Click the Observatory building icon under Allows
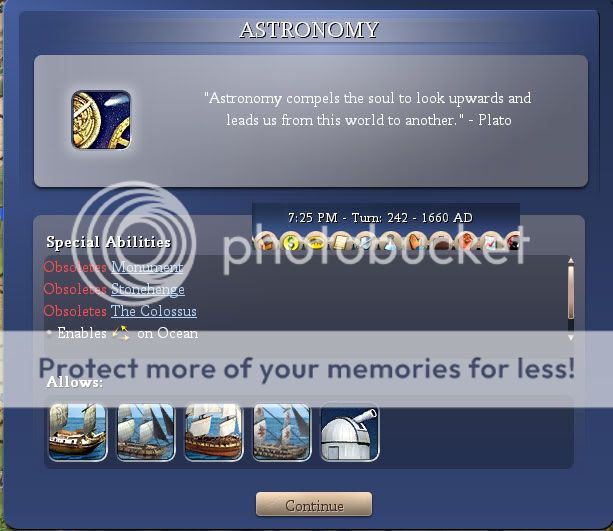Screen dimensions: 613x531 tap(350, 432)
